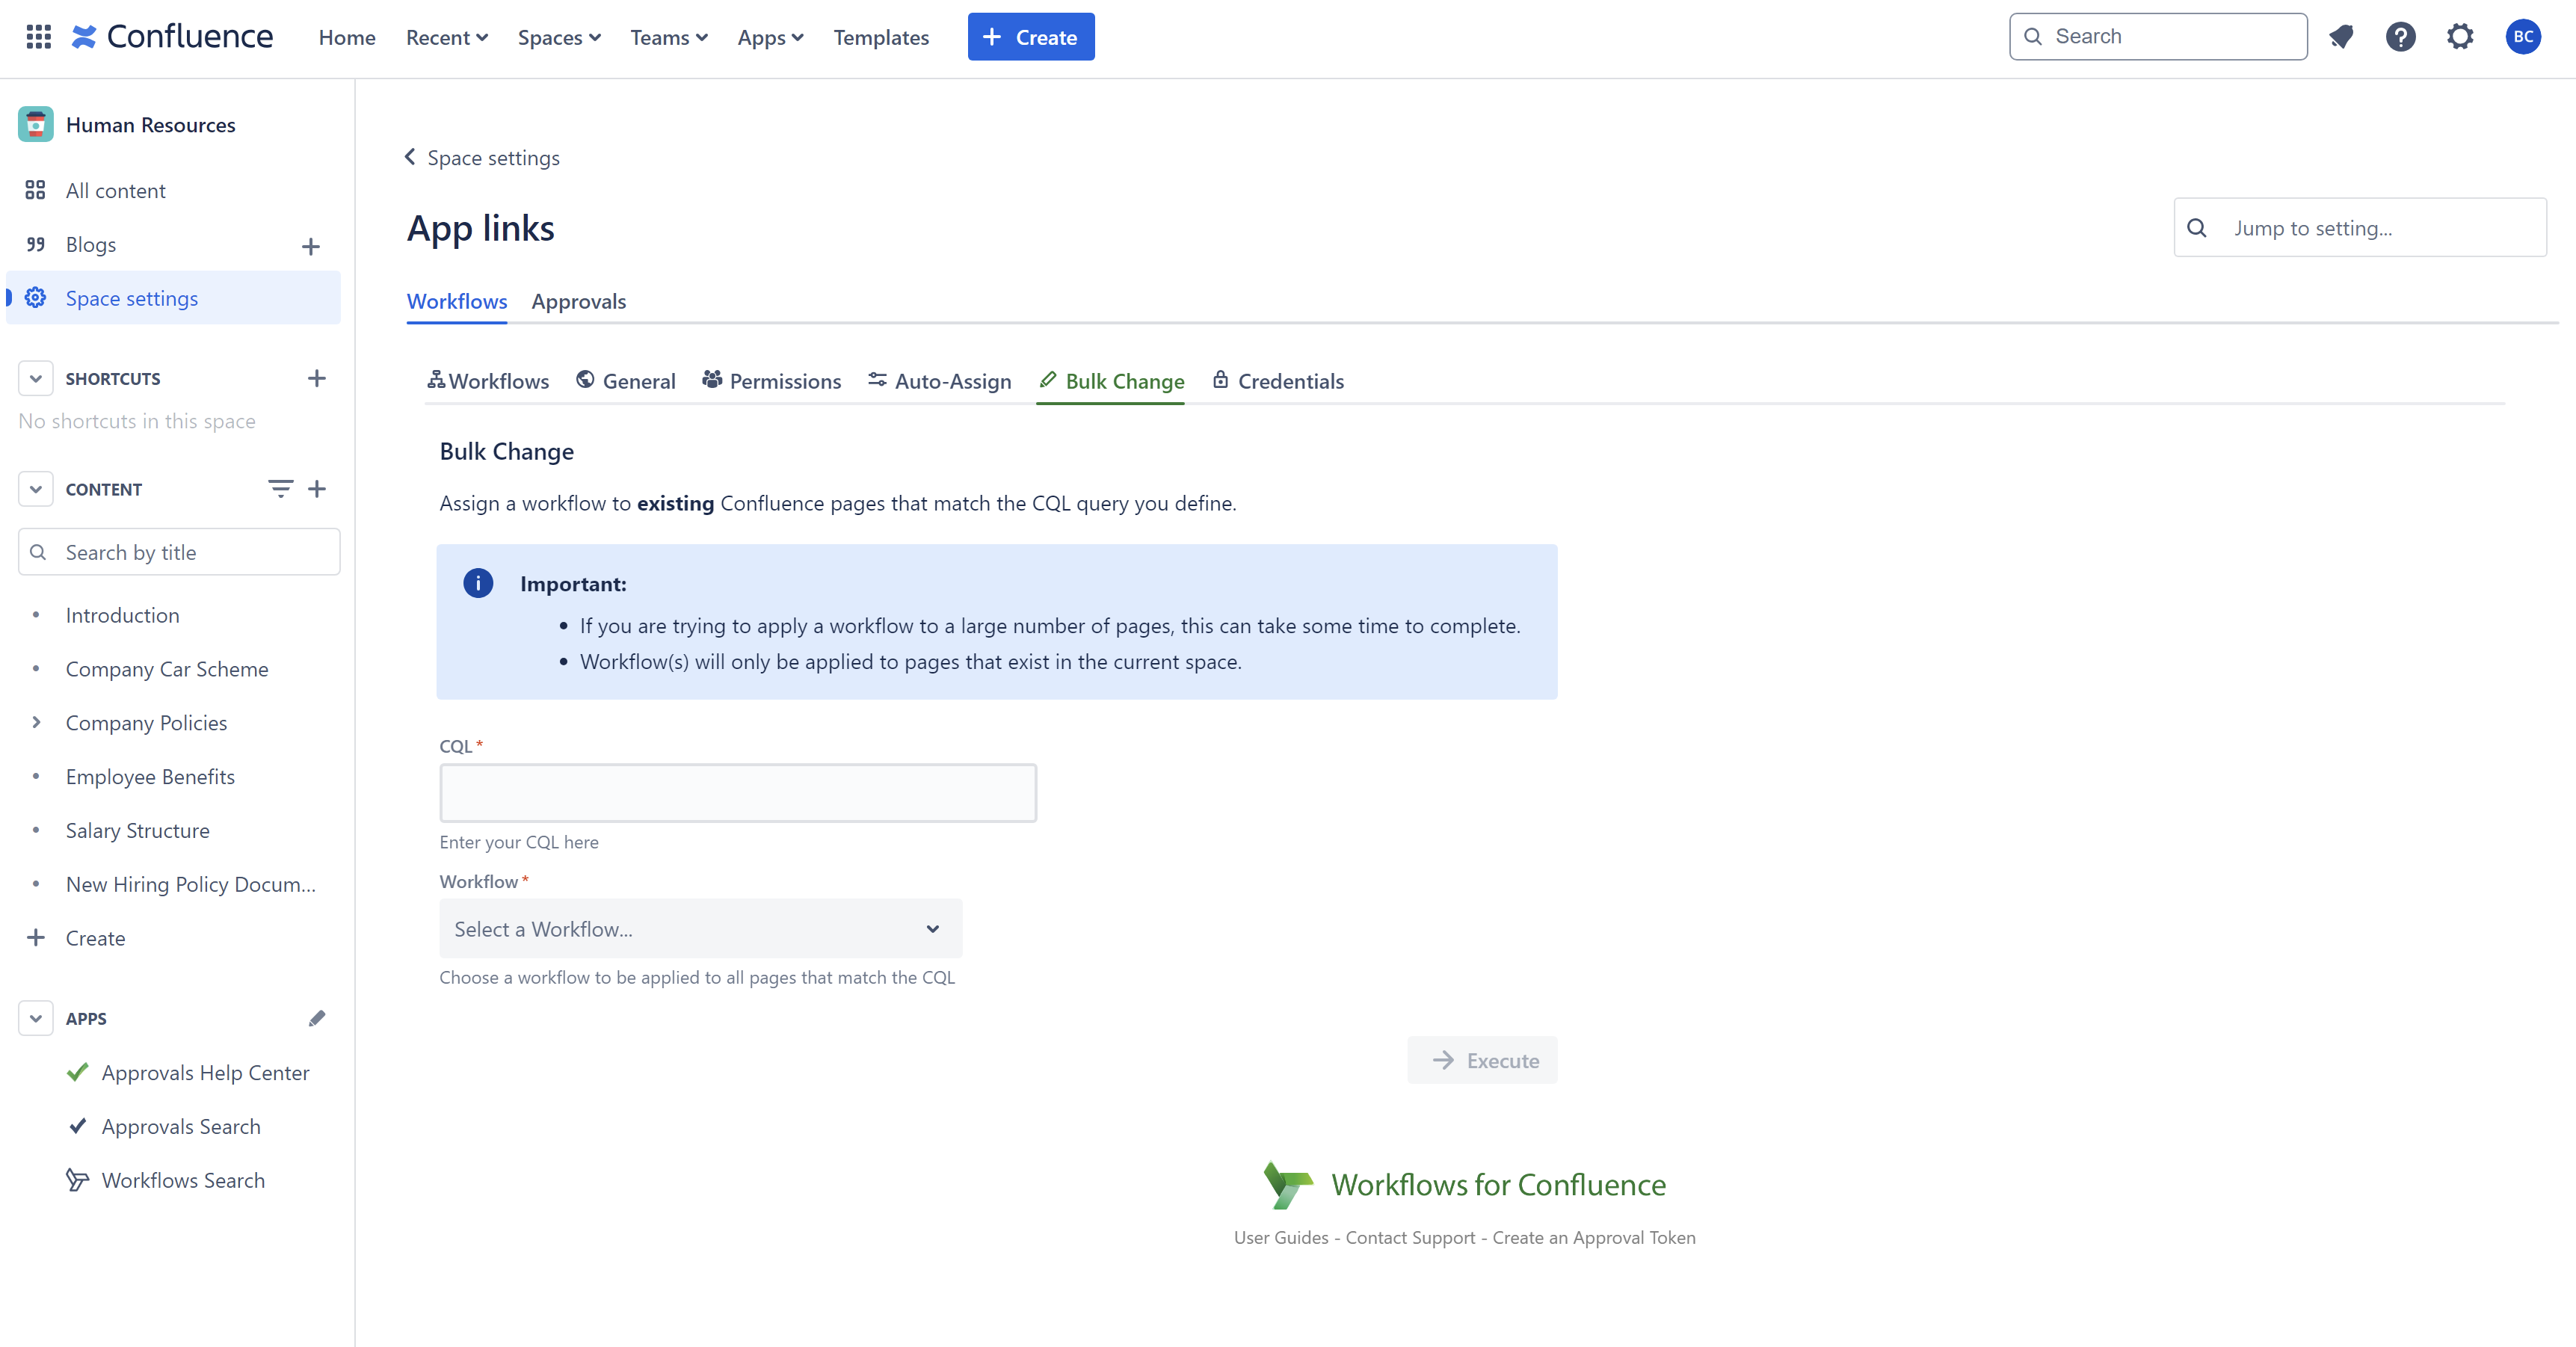Open the app switcher grid icon
Viewport: 2576px width, 1347px height.
tap(38, 37)
